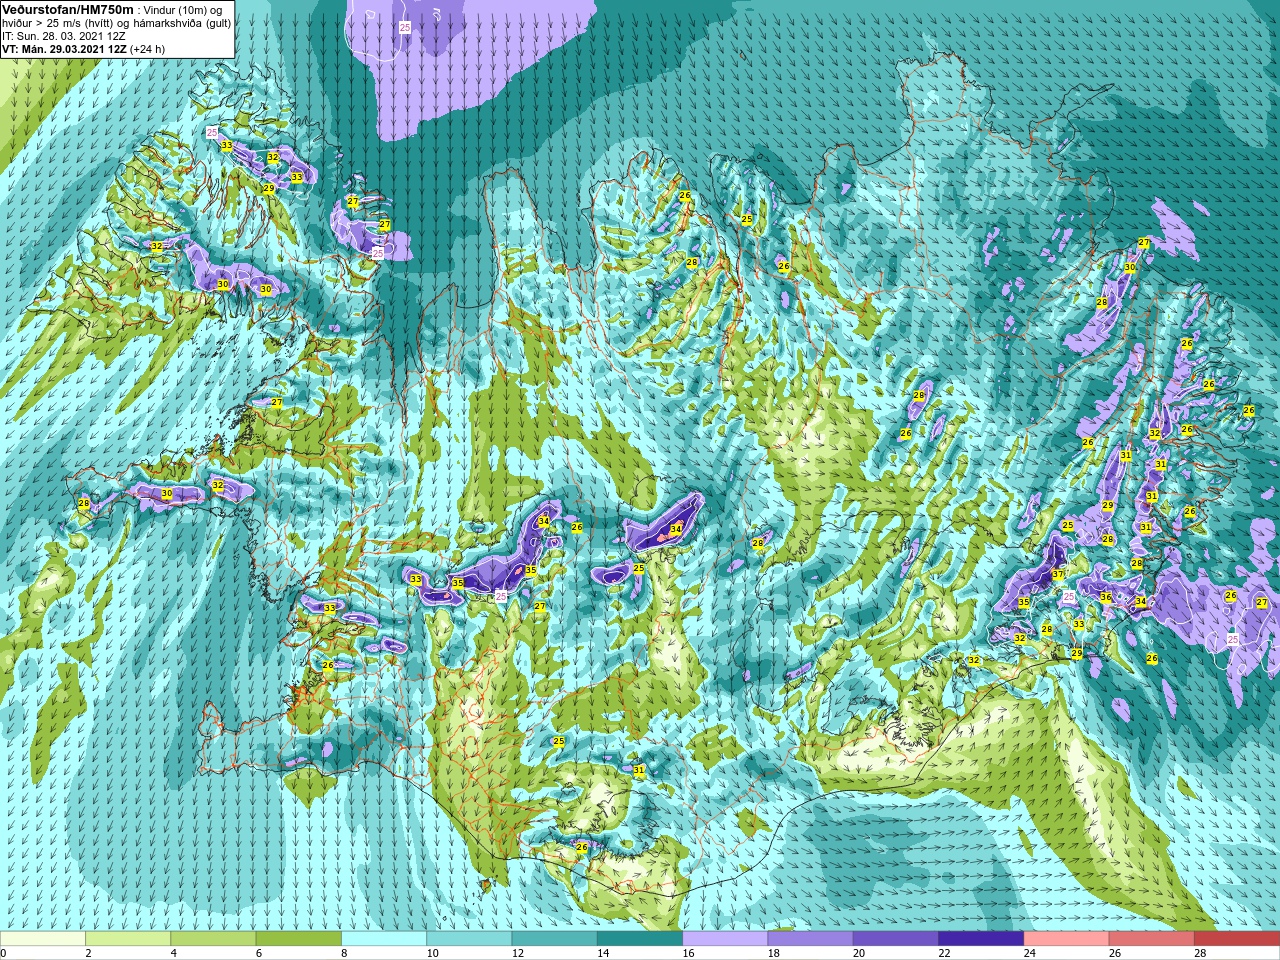Click the 8–10 m/s light cyan legend swatch
The width and height of the screenshot is (1280, 960).
pos(384,939)
